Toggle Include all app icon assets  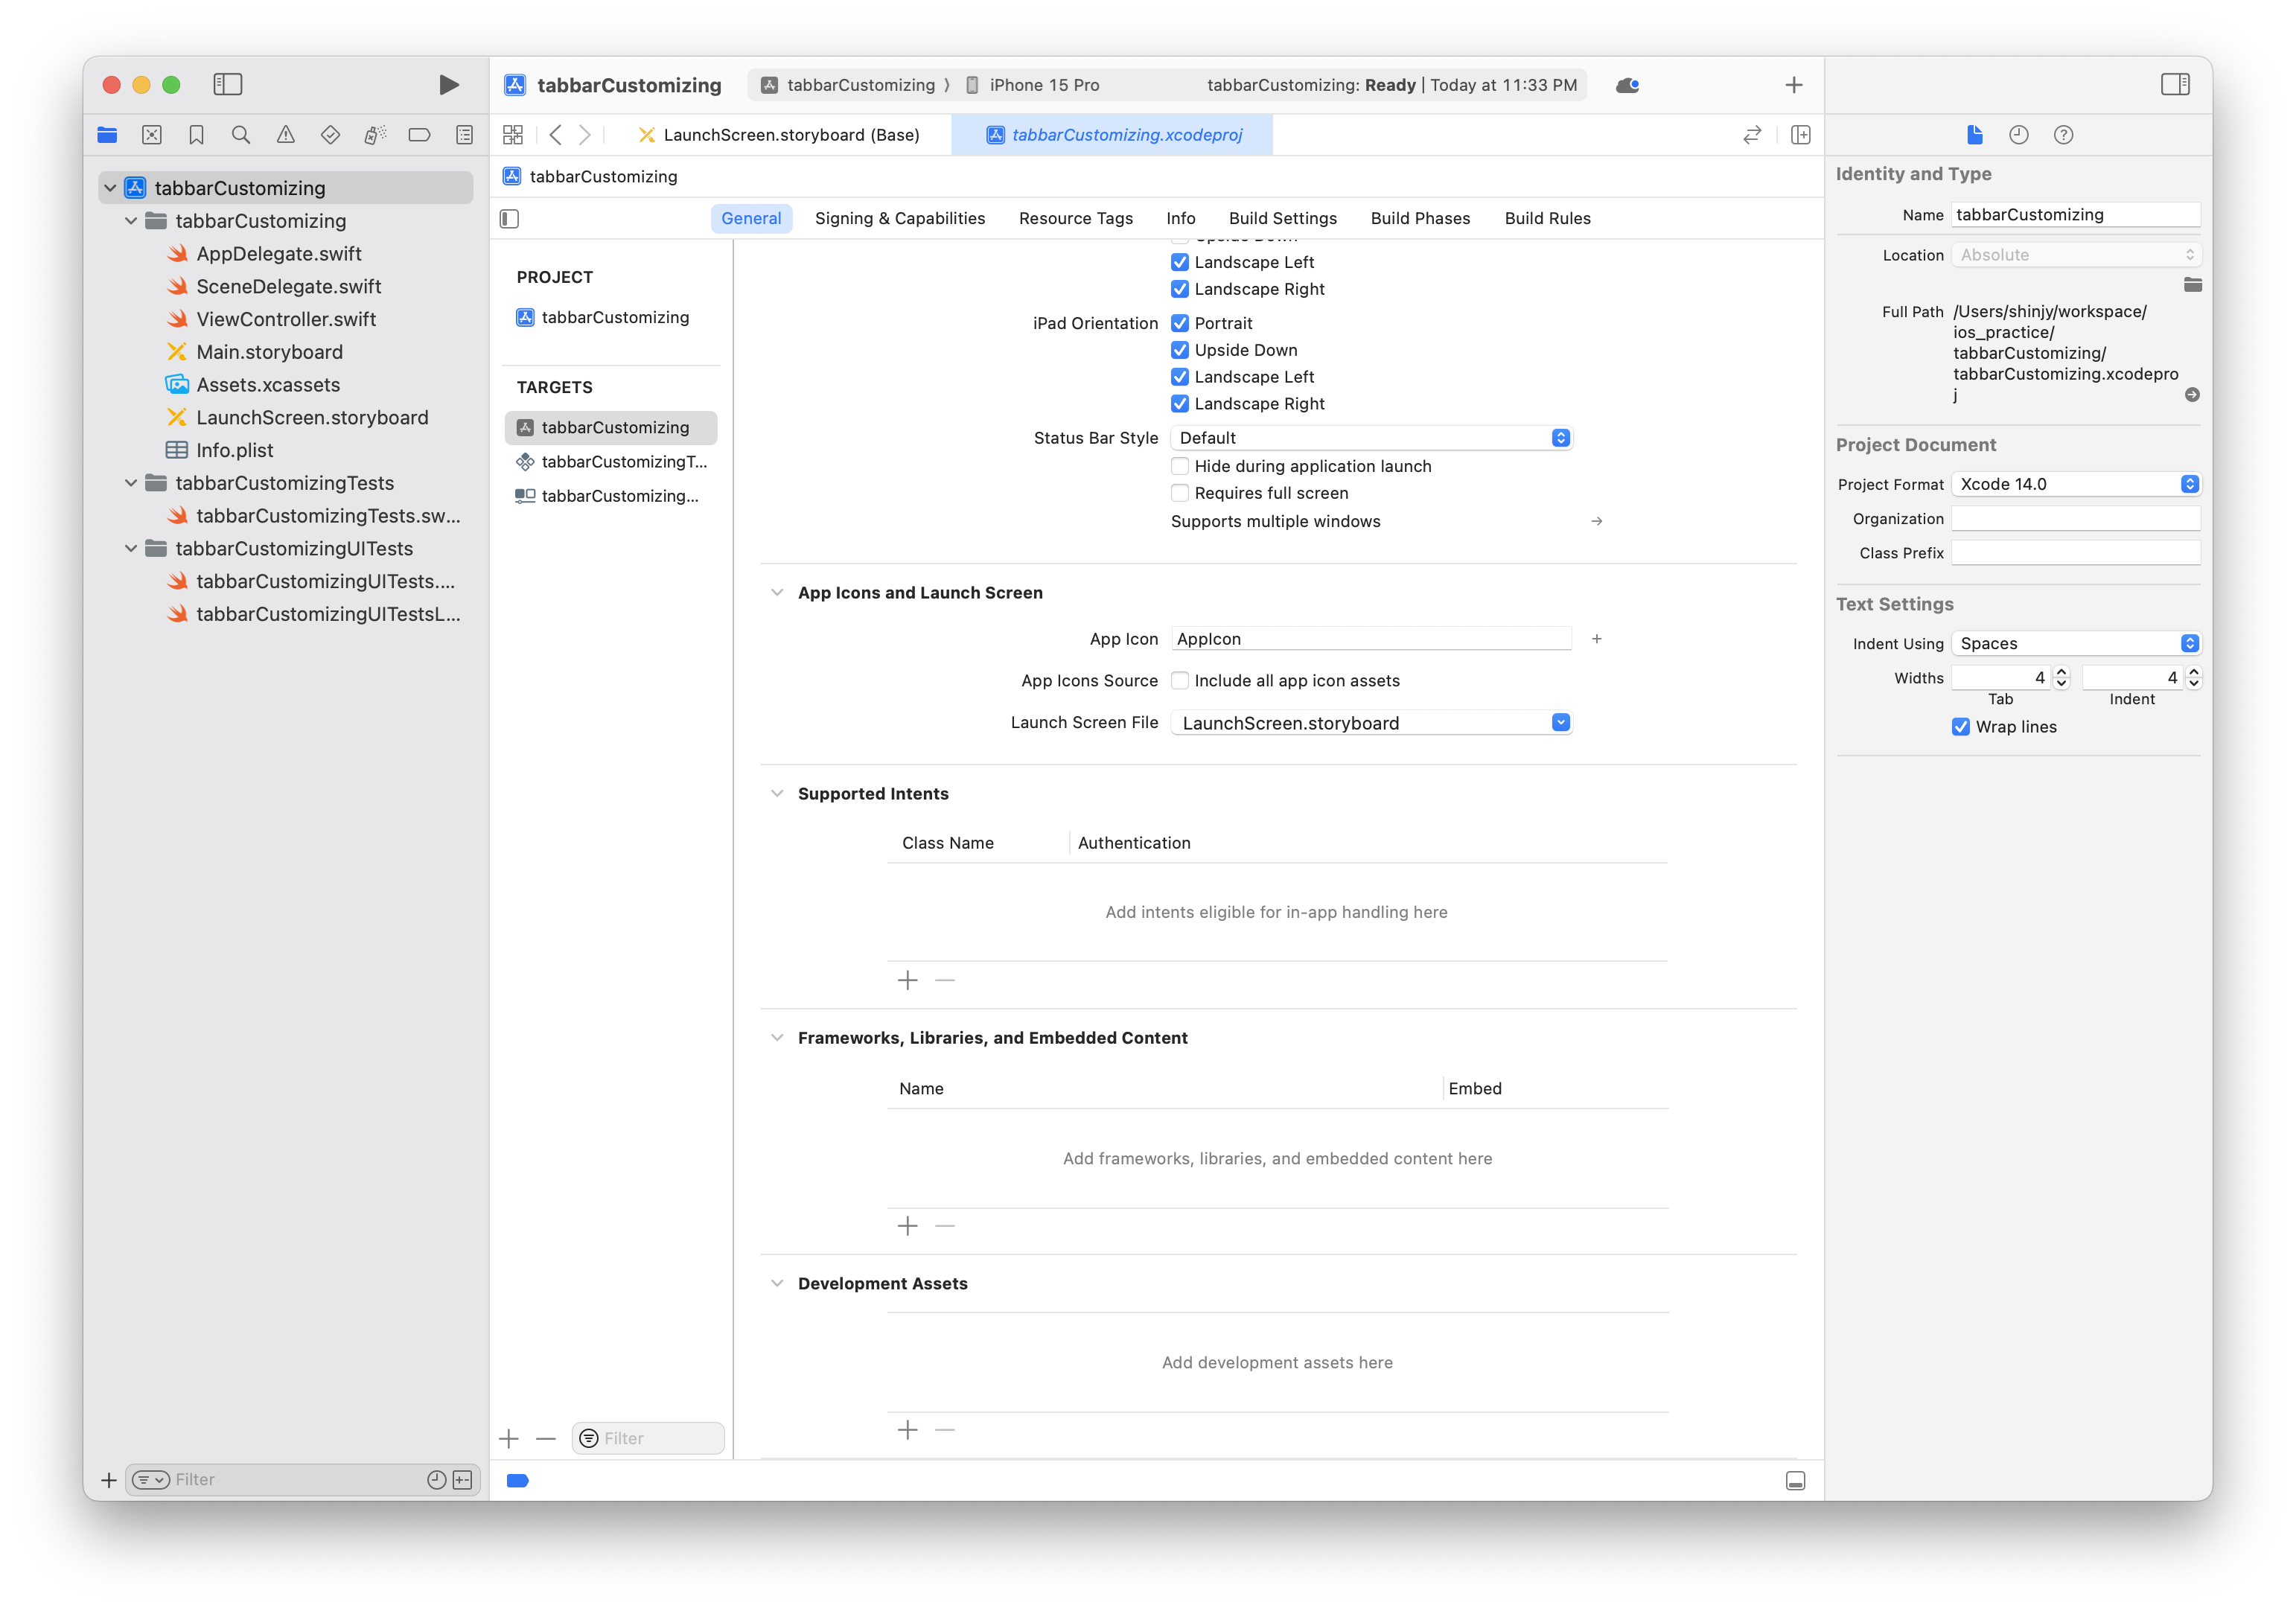tap(1180, 681)
